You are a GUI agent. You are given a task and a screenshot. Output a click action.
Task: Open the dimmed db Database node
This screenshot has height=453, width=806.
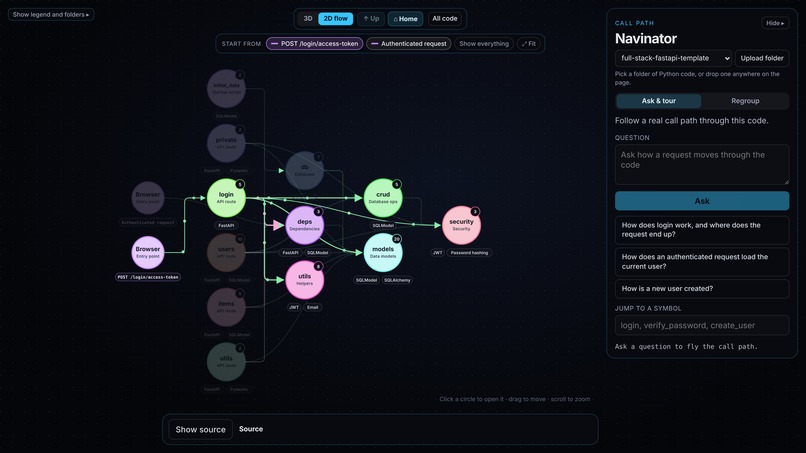[304, 170]
